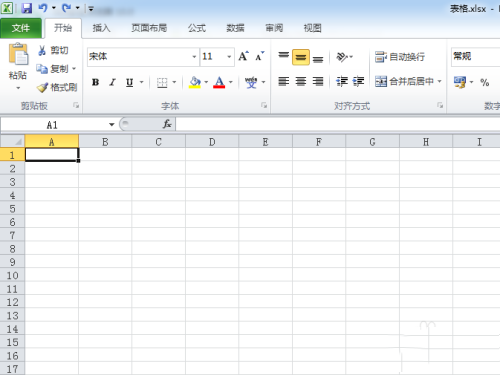Apply the fill color bucket

tap(195, 82)
